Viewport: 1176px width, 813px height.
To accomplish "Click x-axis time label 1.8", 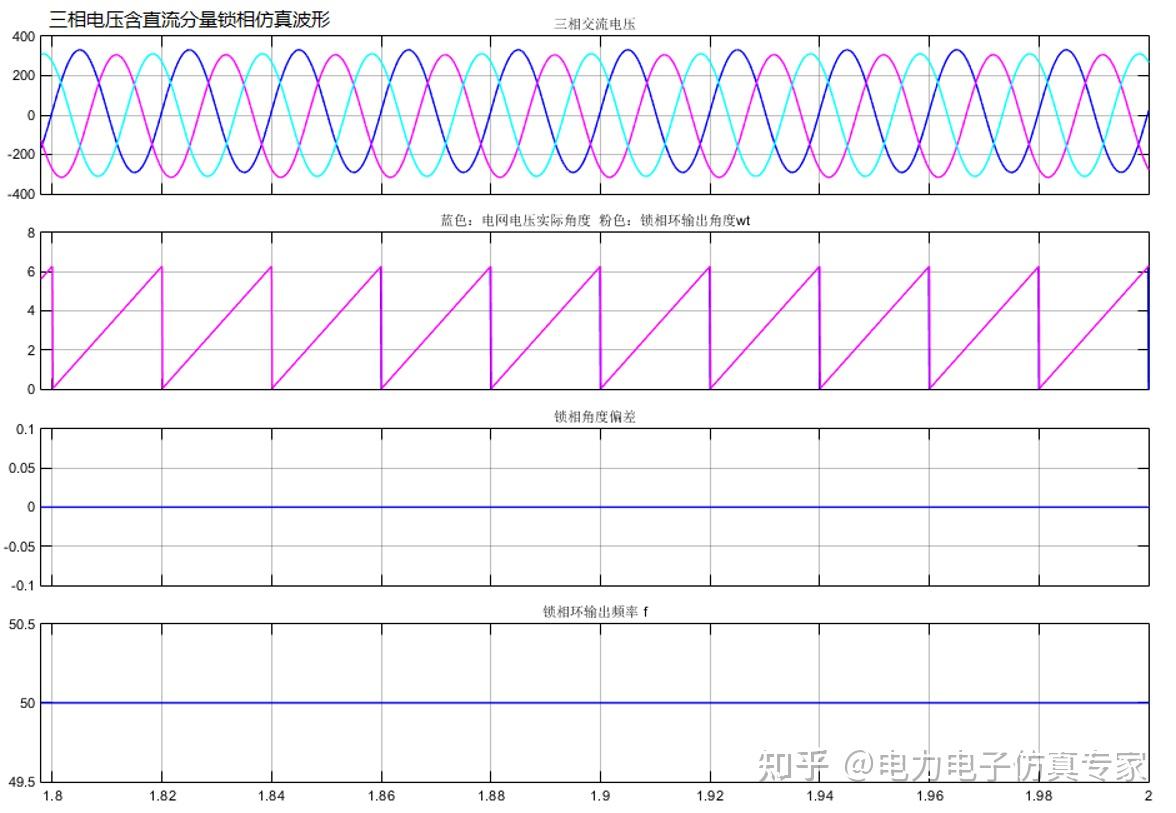I will [52, 796].
